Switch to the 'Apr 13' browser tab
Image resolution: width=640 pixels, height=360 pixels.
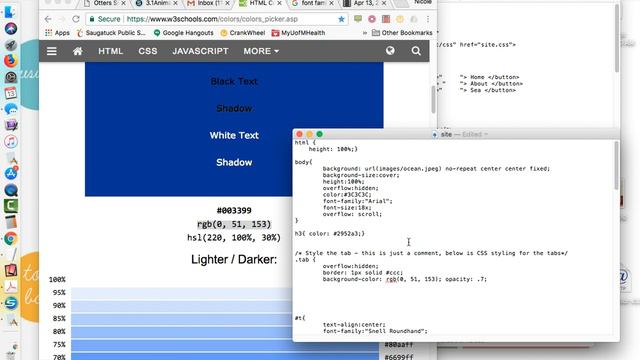(363, 3)
